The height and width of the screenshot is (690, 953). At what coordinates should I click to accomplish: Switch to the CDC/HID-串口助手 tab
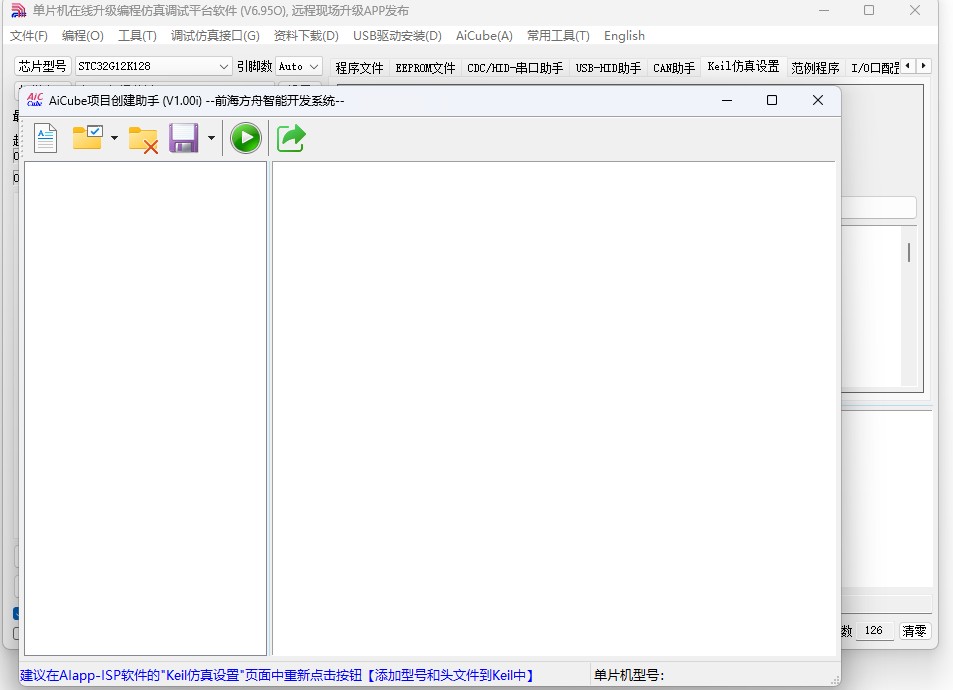pos(515,67)
